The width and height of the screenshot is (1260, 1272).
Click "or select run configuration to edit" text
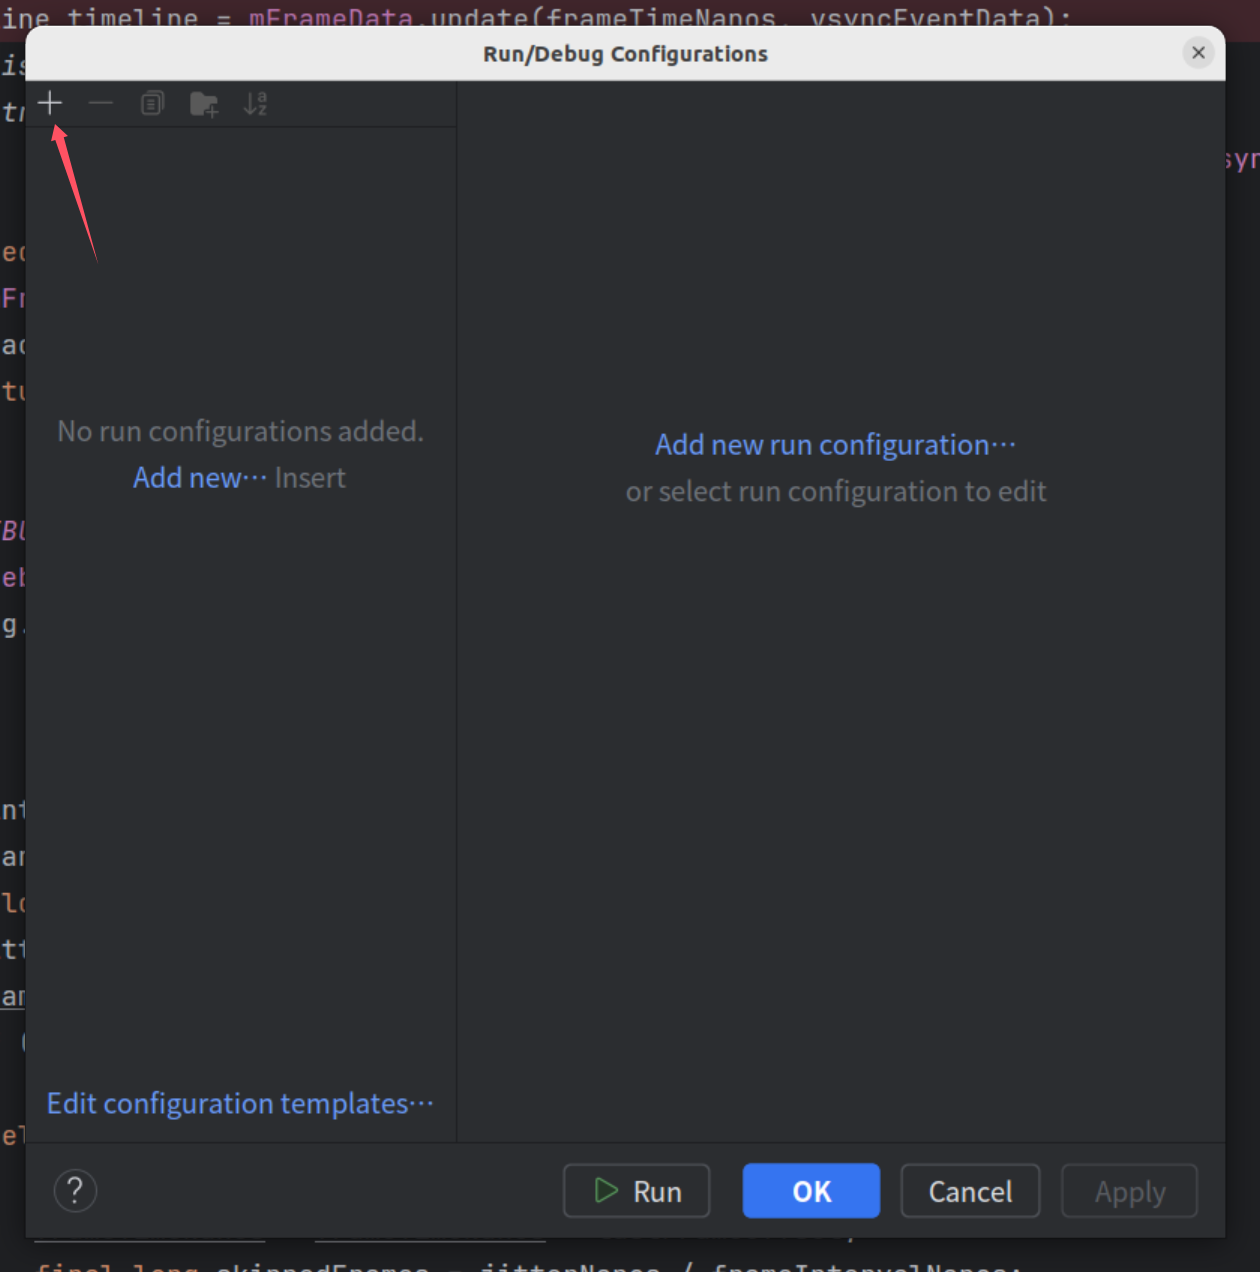[x=835, y=492]
